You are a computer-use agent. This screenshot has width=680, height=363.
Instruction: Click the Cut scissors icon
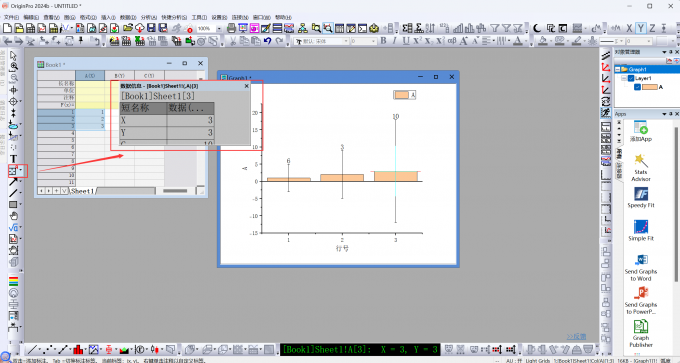point(232,41)
